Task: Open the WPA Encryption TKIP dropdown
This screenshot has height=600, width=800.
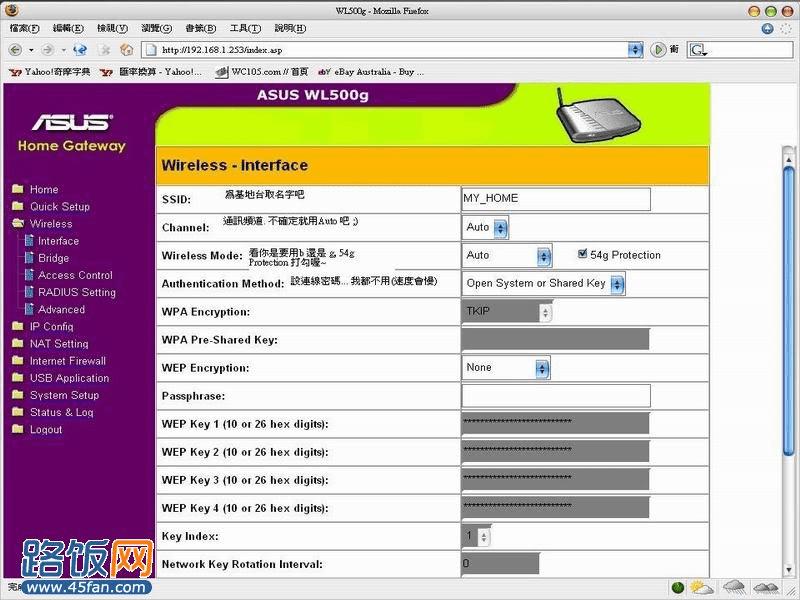Action: pos(507,312)
